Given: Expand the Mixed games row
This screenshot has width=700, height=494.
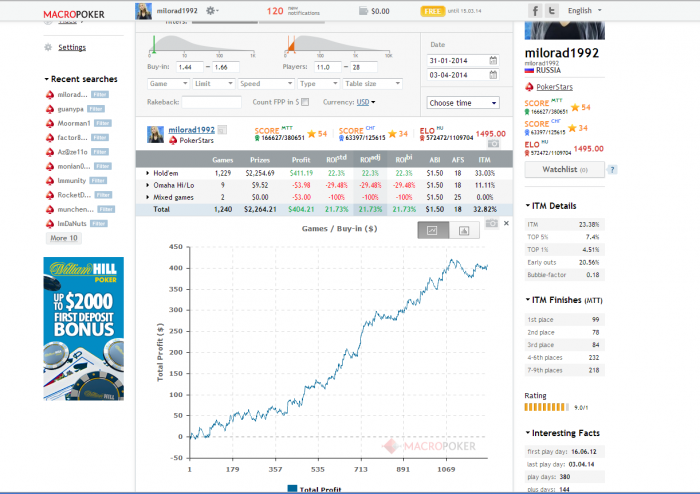Looking at the screenshot, I should (x=148, y=197).
